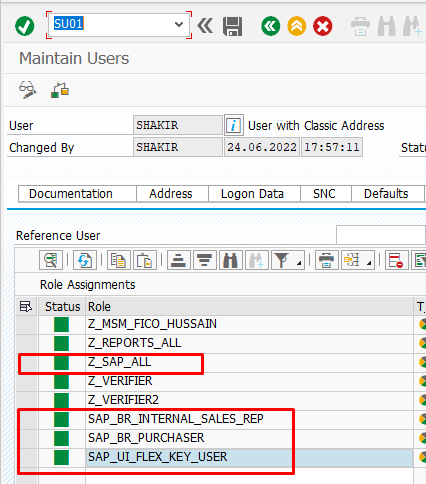Click the blue information icon next to SHAKIR
This screenshot has width=426, height=484.
coord(234,125)
